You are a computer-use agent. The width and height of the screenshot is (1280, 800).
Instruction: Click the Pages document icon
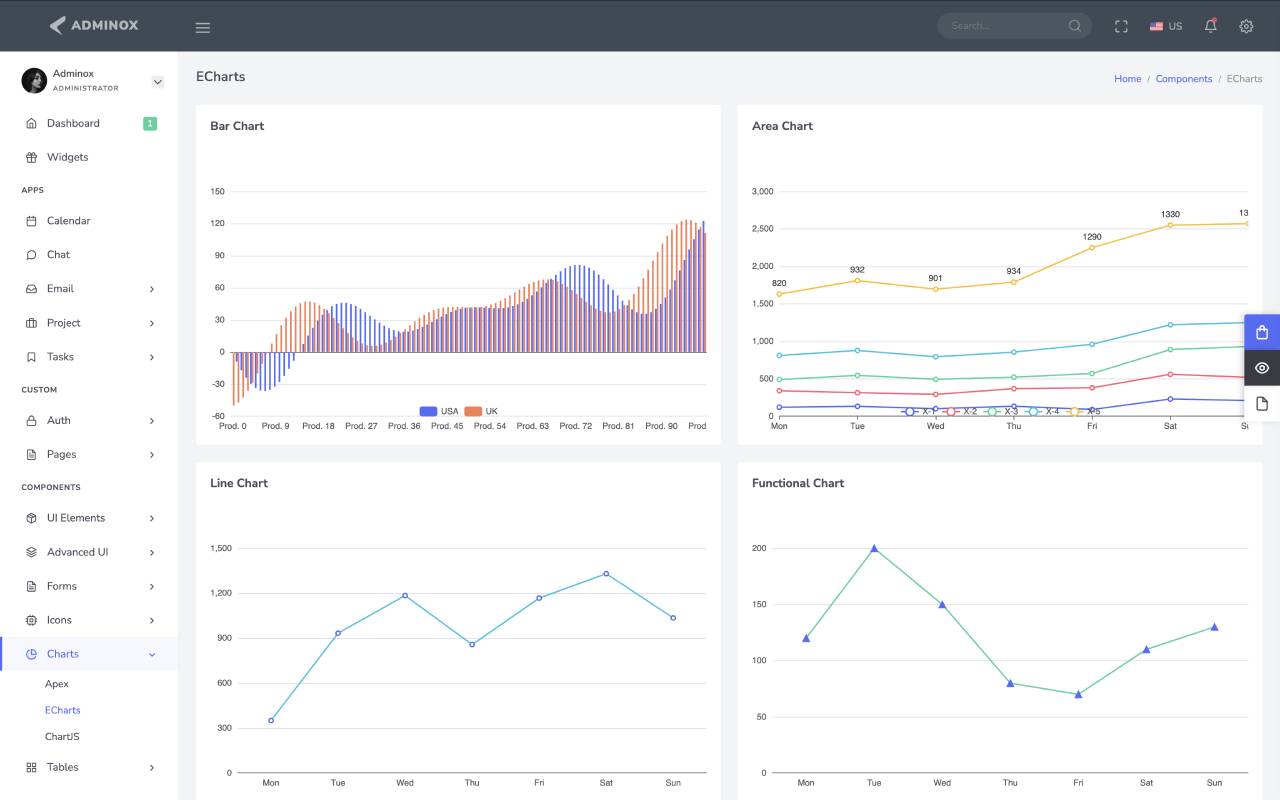(x=31, y=455)
